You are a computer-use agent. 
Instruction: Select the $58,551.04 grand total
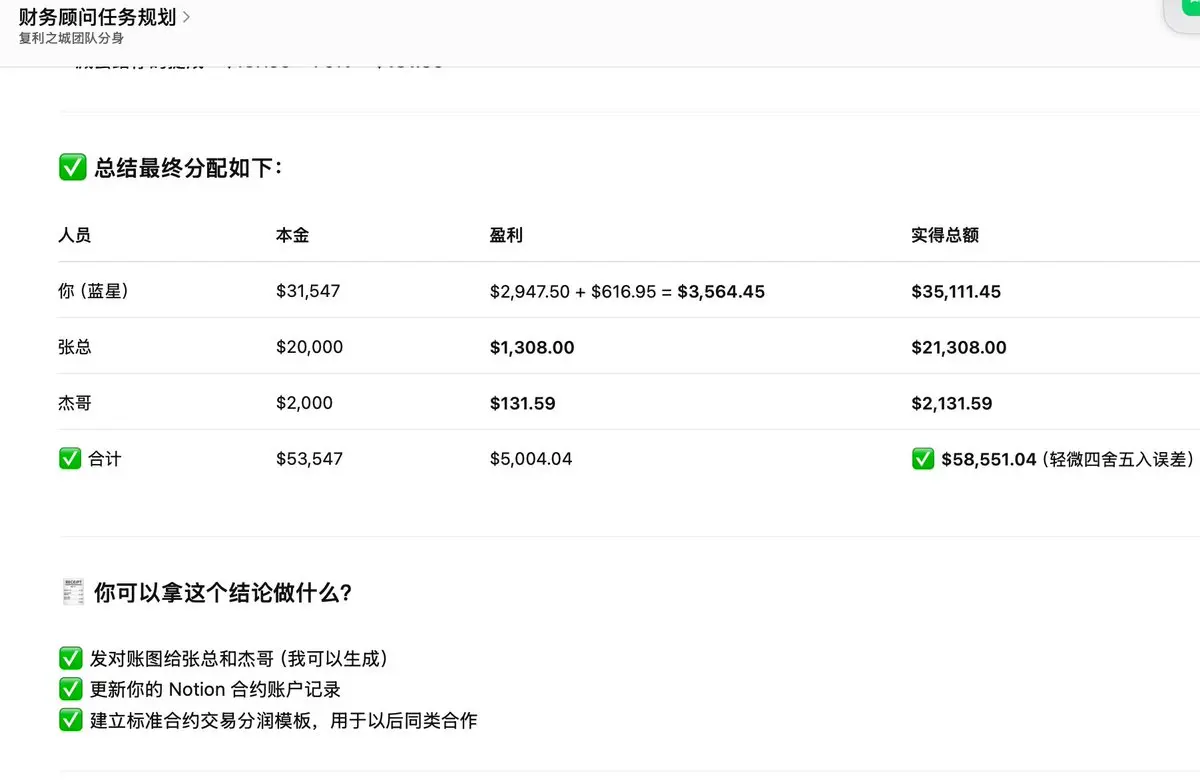coord(989,460)
